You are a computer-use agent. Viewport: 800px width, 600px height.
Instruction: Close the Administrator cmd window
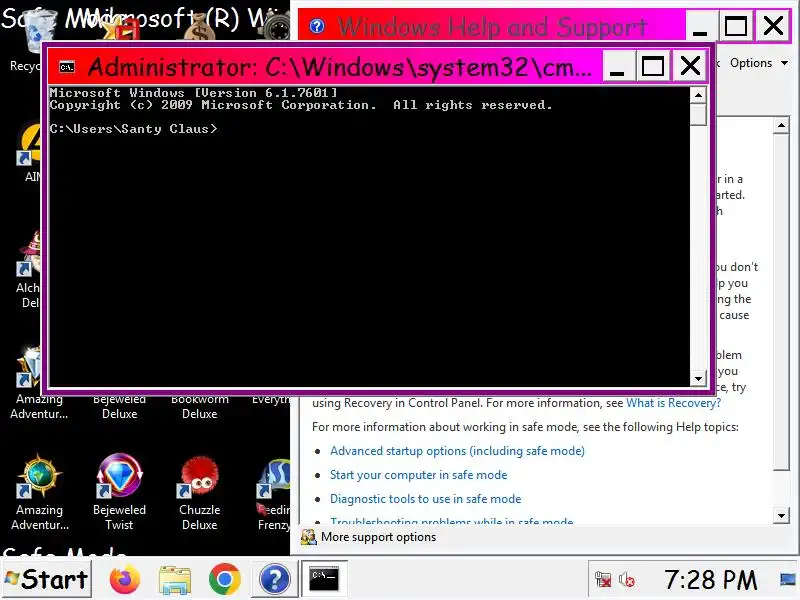(690, 66)
